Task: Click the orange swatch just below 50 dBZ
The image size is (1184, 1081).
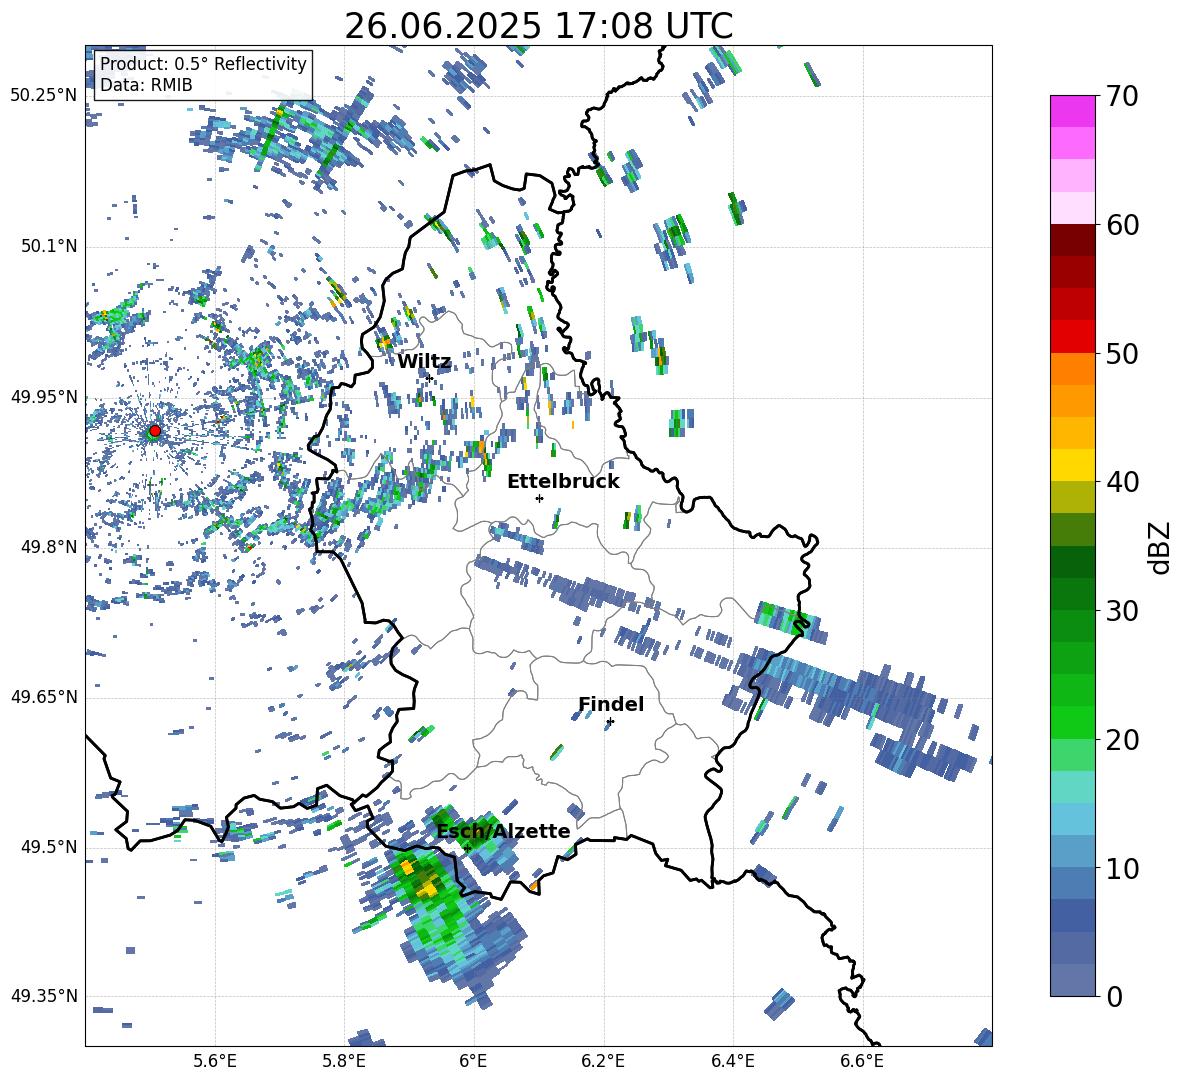Action: point(1073,369)
